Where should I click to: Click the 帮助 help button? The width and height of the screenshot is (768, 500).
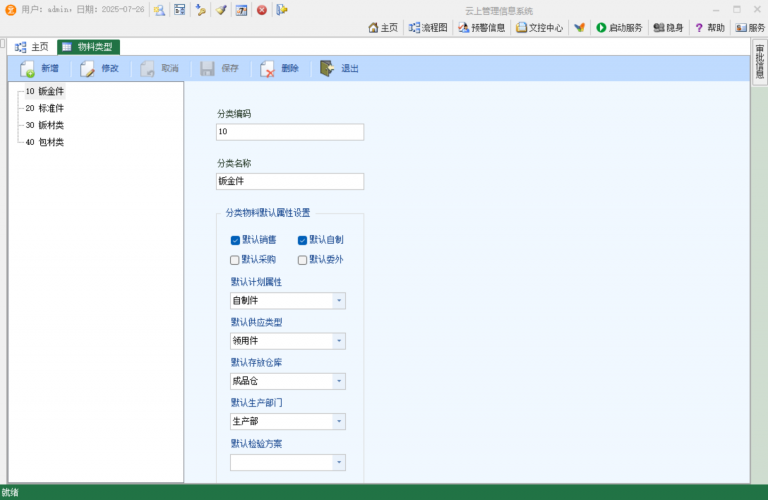point(709,28)
